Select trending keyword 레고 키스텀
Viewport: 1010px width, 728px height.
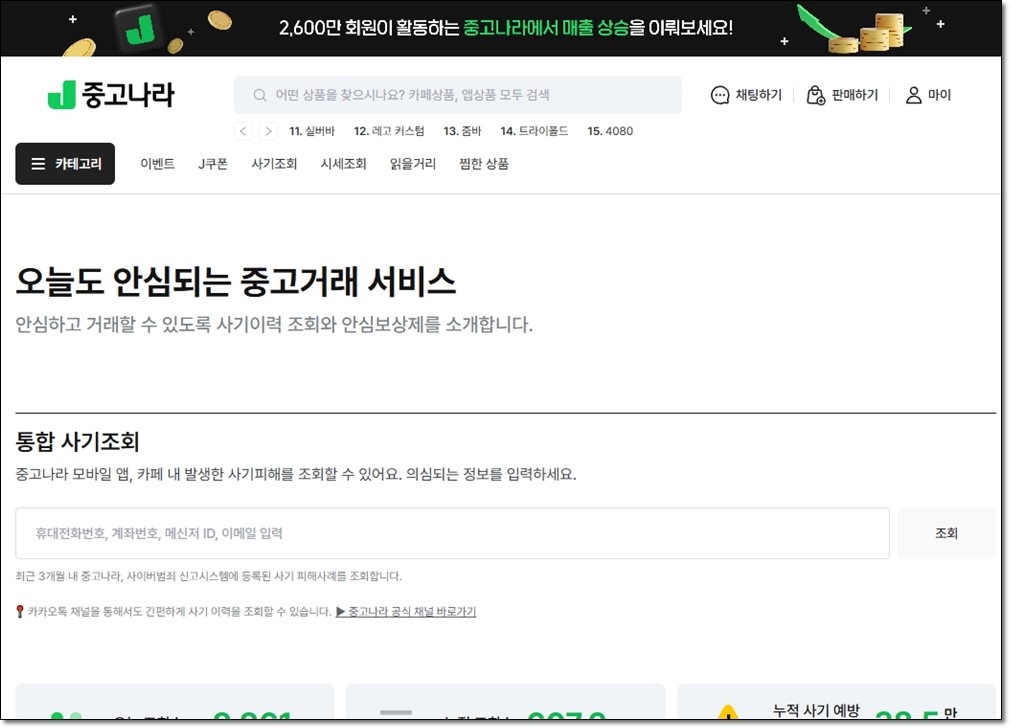pos(389,131)
